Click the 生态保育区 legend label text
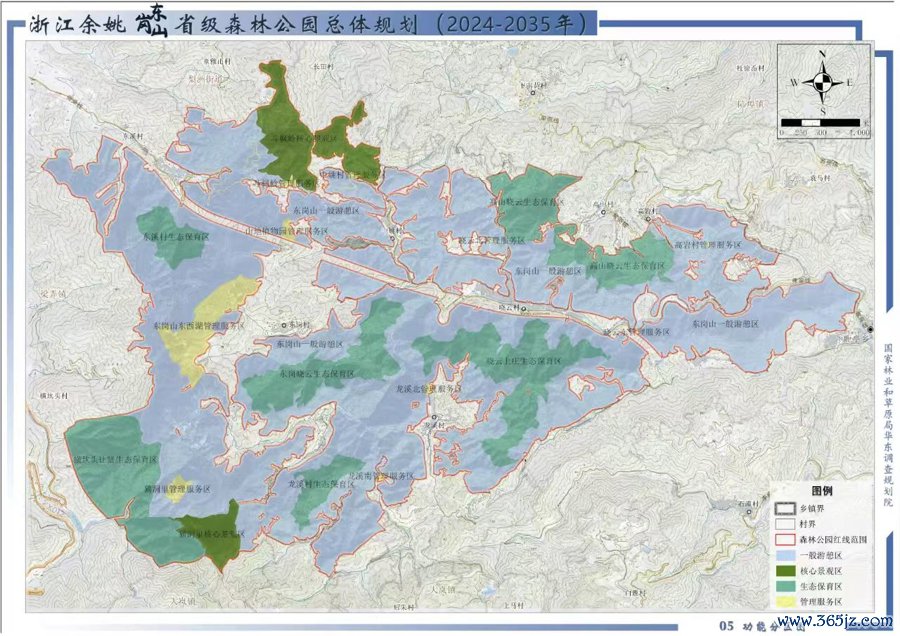 point(821,587)
